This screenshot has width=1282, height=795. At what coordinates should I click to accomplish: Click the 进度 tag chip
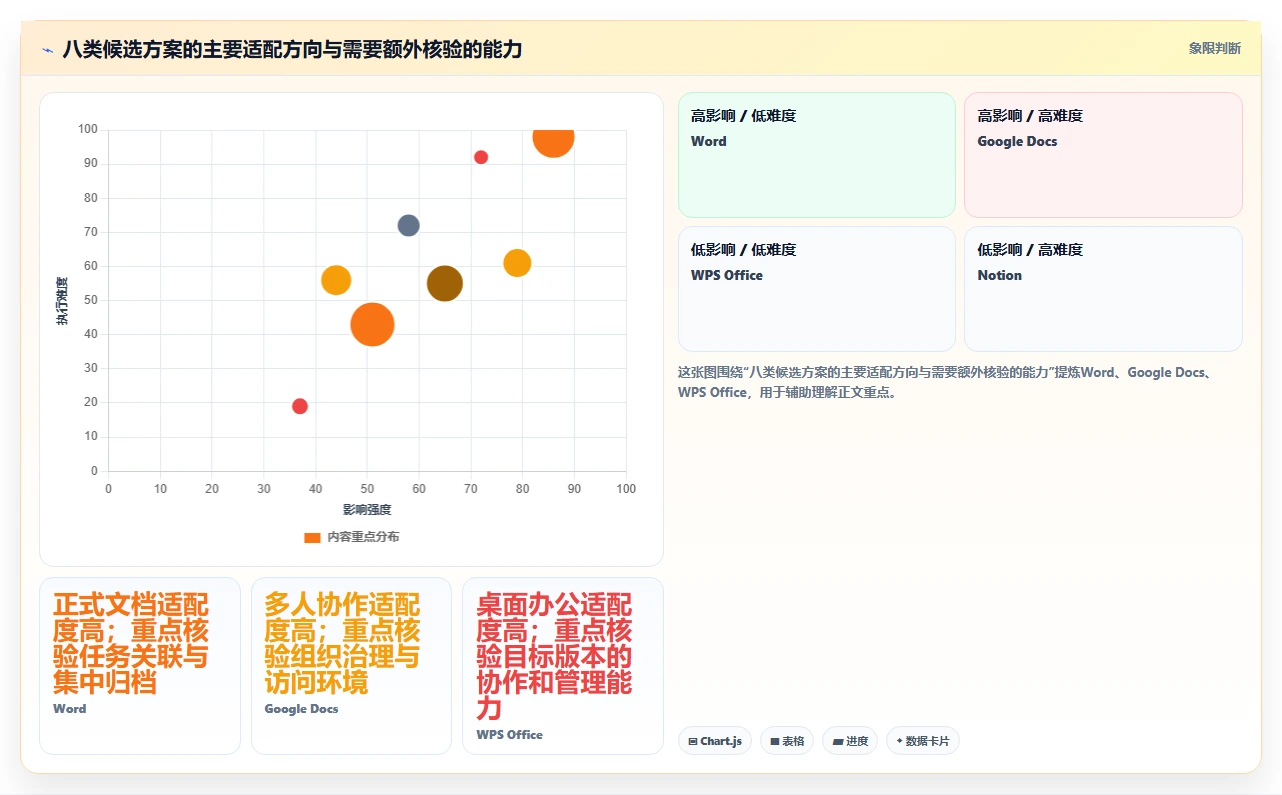point(850,741)
